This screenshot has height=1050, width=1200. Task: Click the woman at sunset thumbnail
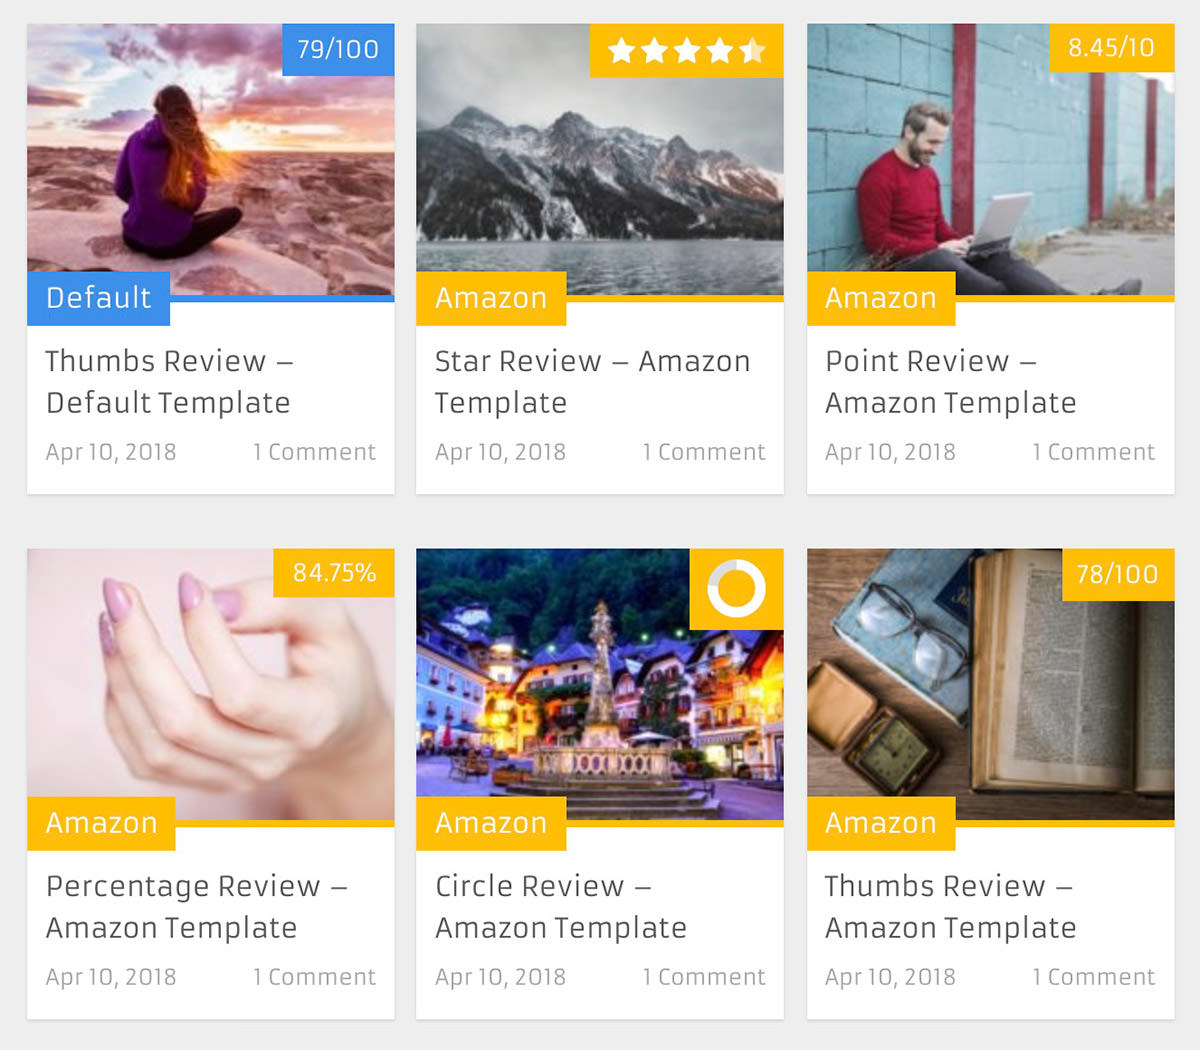click(211, 160)
